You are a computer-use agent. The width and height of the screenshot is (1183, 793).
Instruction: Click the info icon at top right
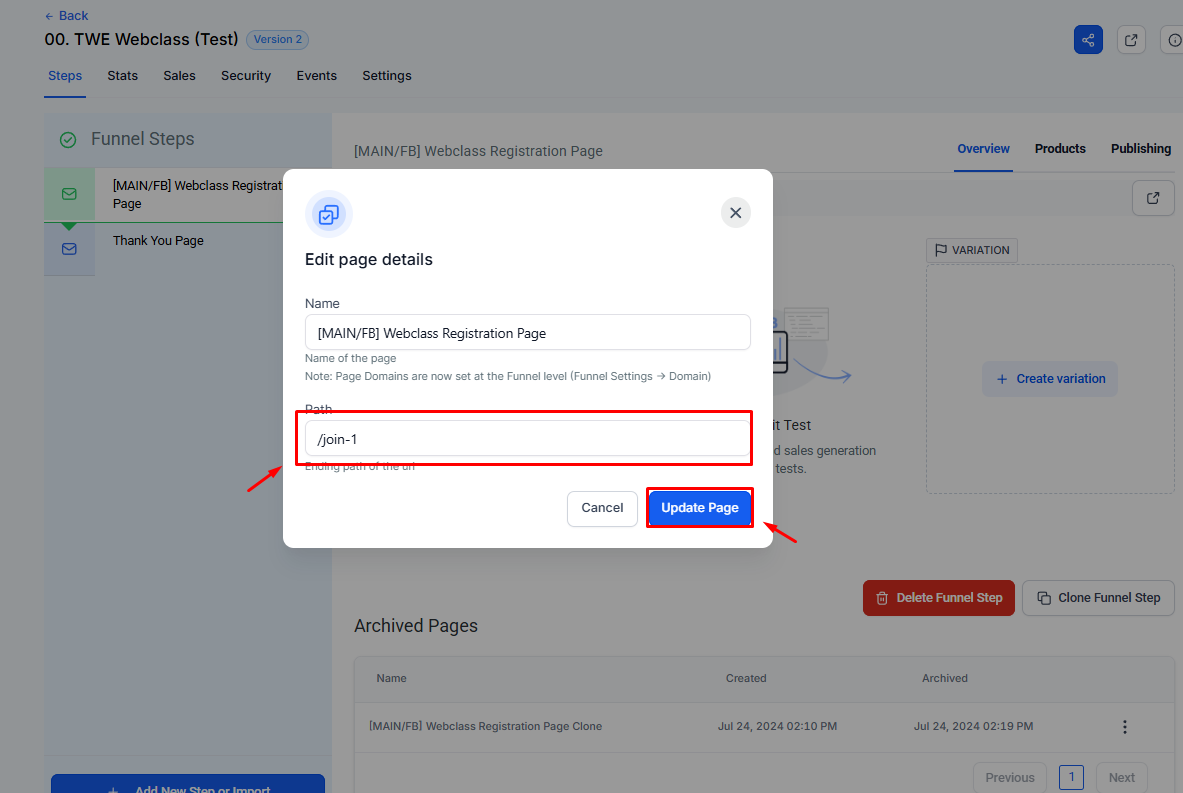1172,40
